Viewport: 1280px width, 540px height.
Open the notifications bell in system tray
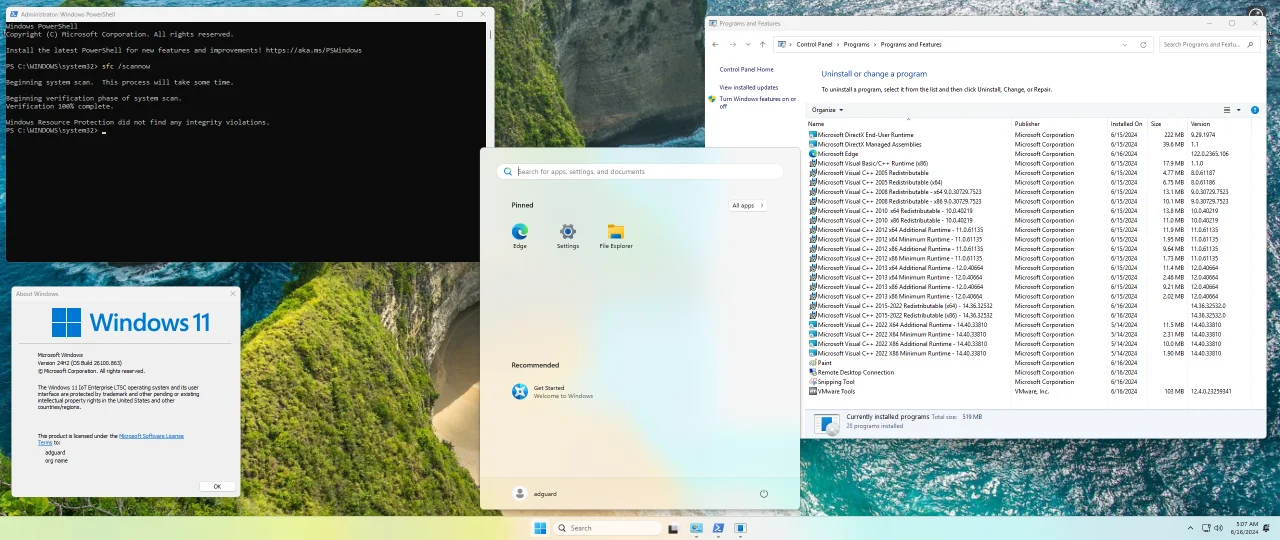(1266, 528)
